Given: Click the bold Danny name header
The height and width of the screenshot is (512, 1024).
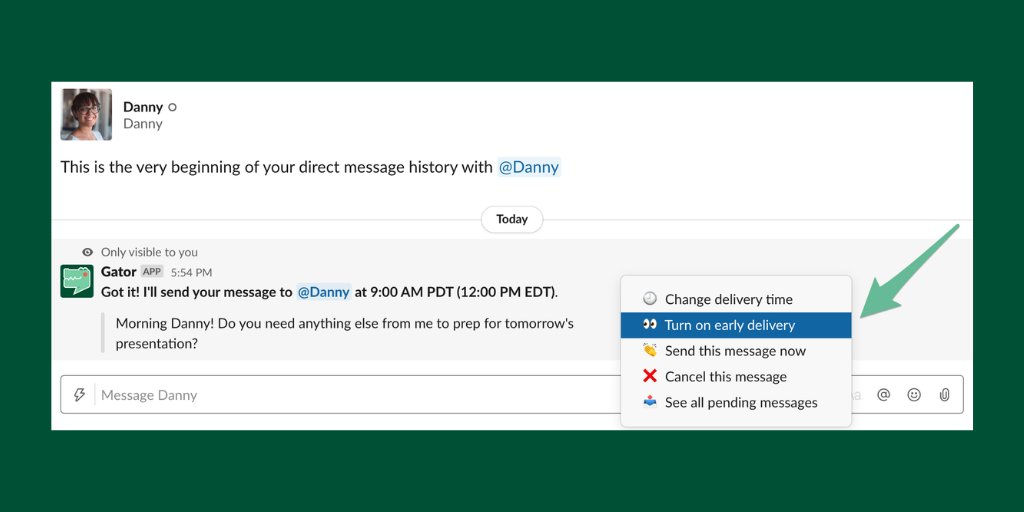Looking at the screenshot, I should [143, 107].
